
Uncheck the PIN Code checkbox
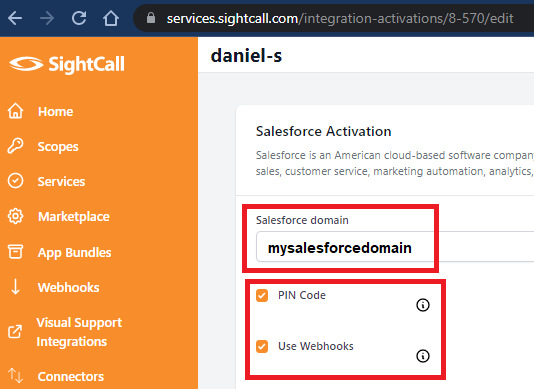[262, 295]
